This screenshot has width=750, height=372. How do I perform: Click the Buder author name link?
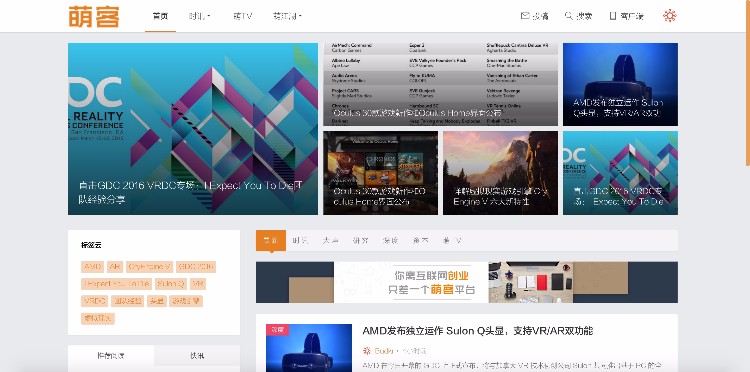pos(384,351)
